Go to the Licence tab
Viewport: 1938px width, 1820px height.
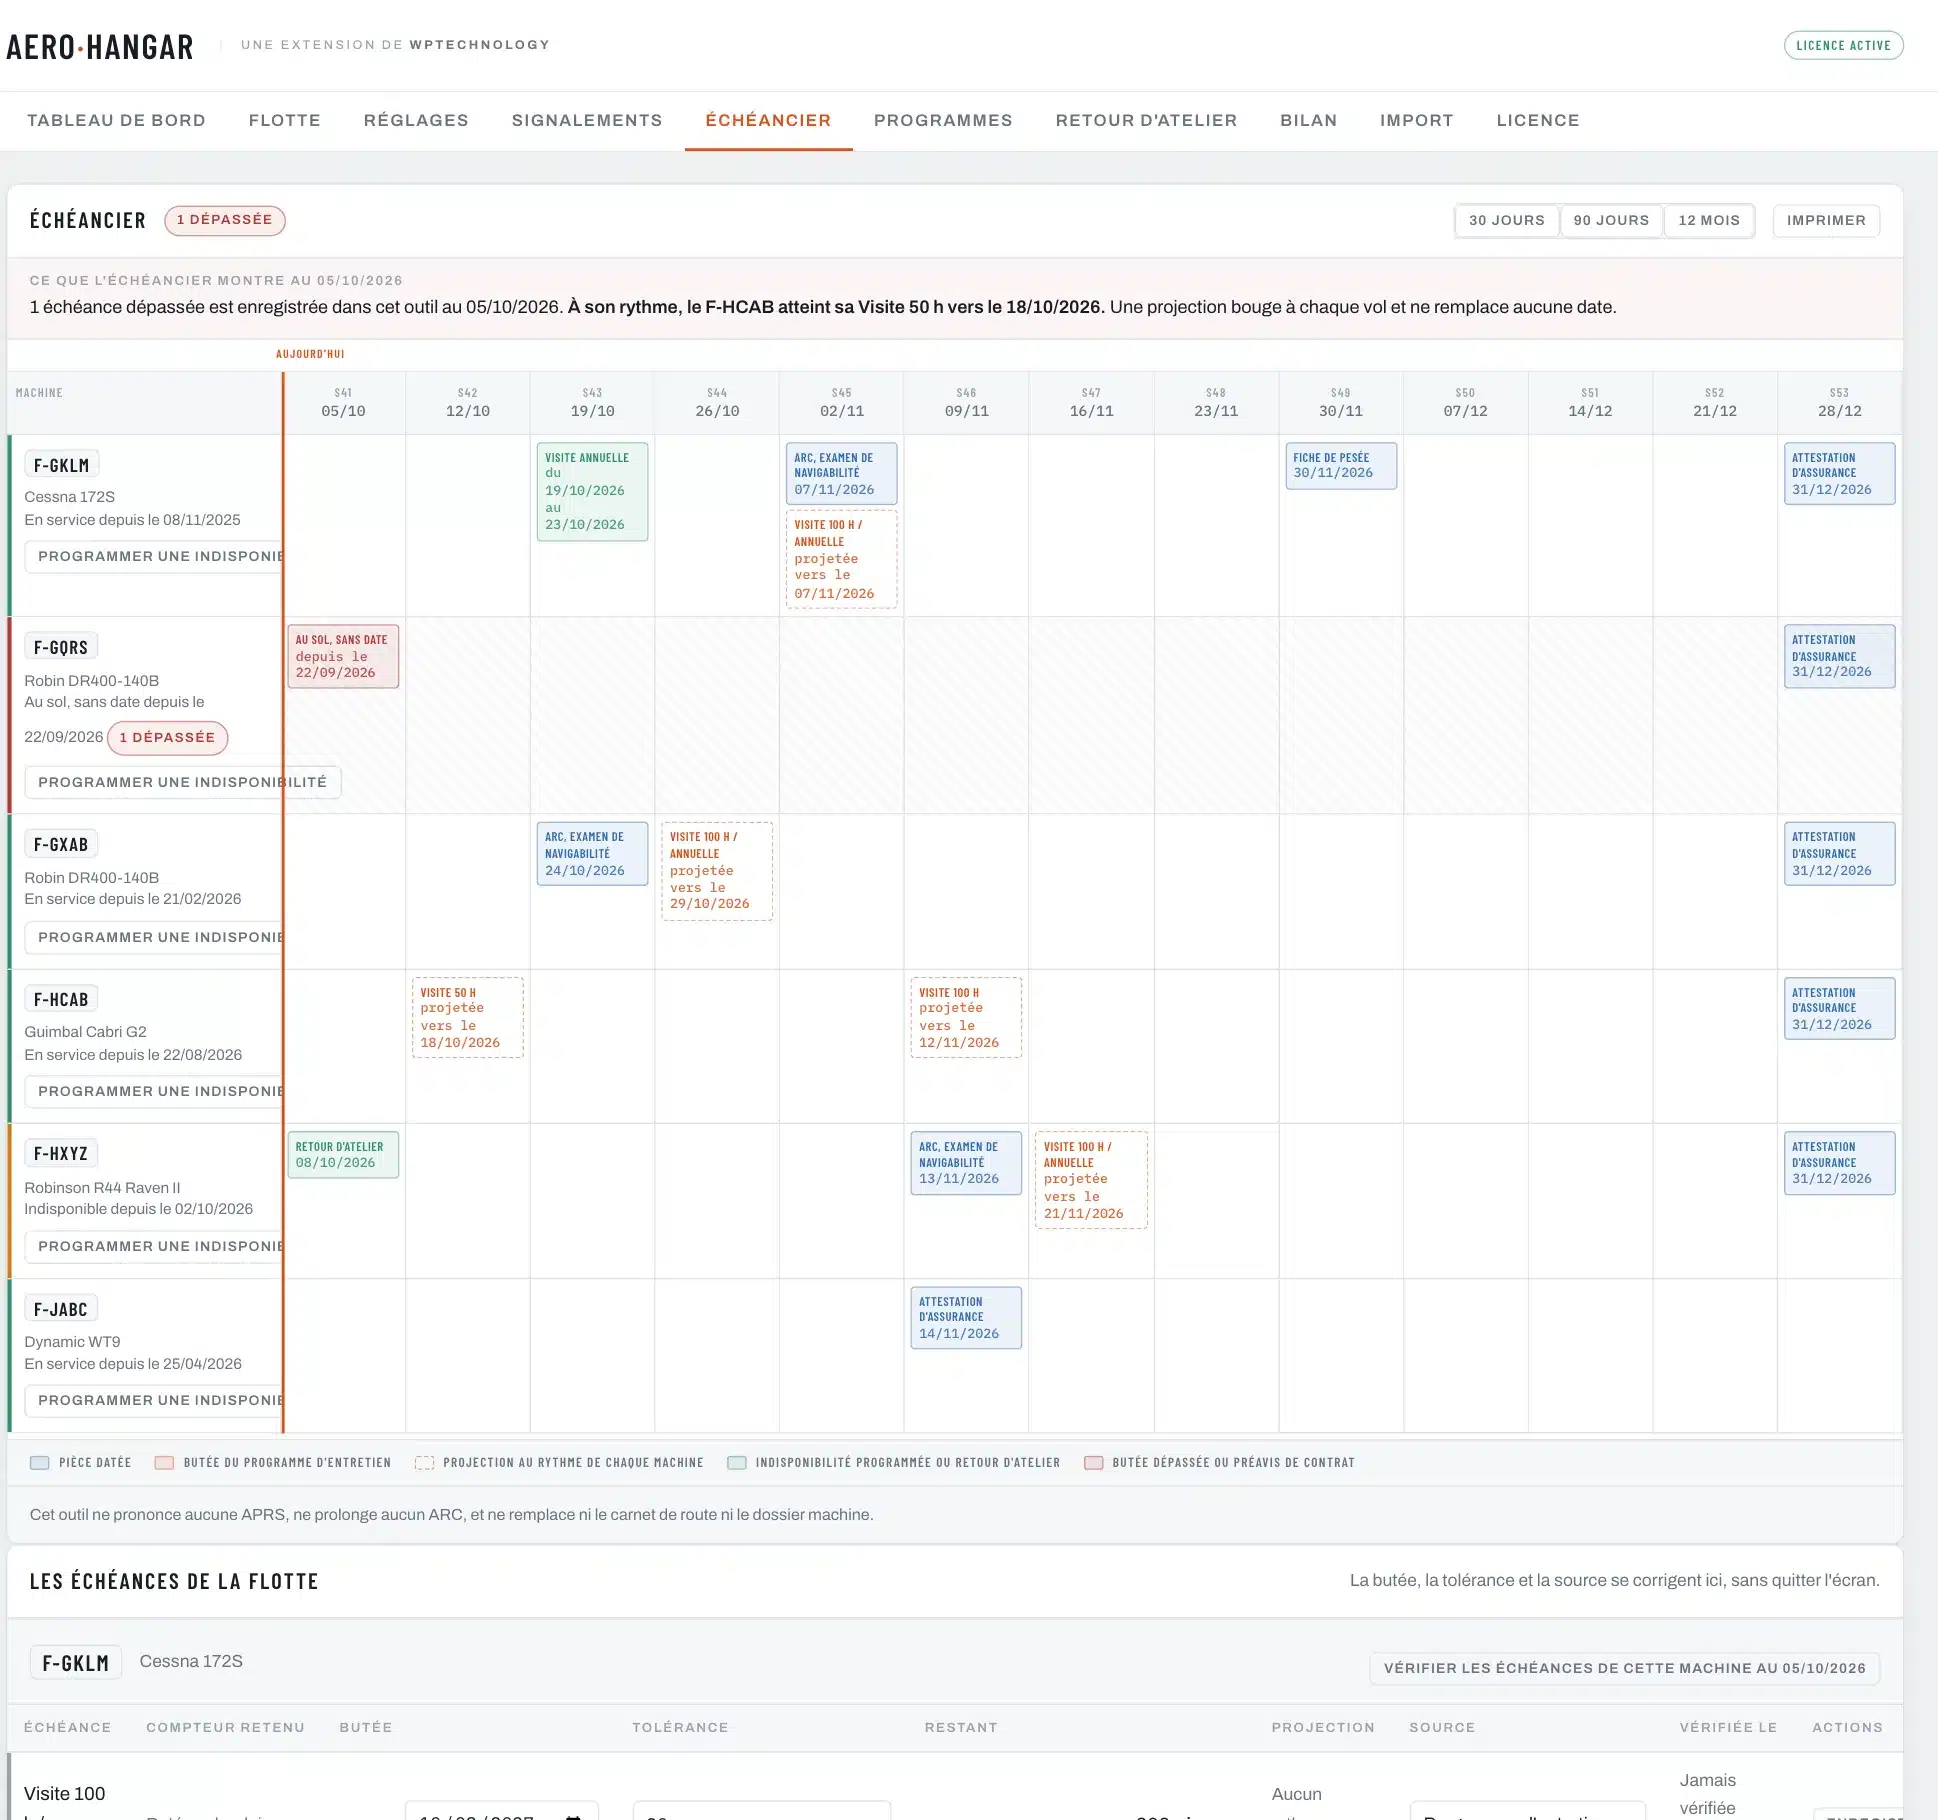1538,120
